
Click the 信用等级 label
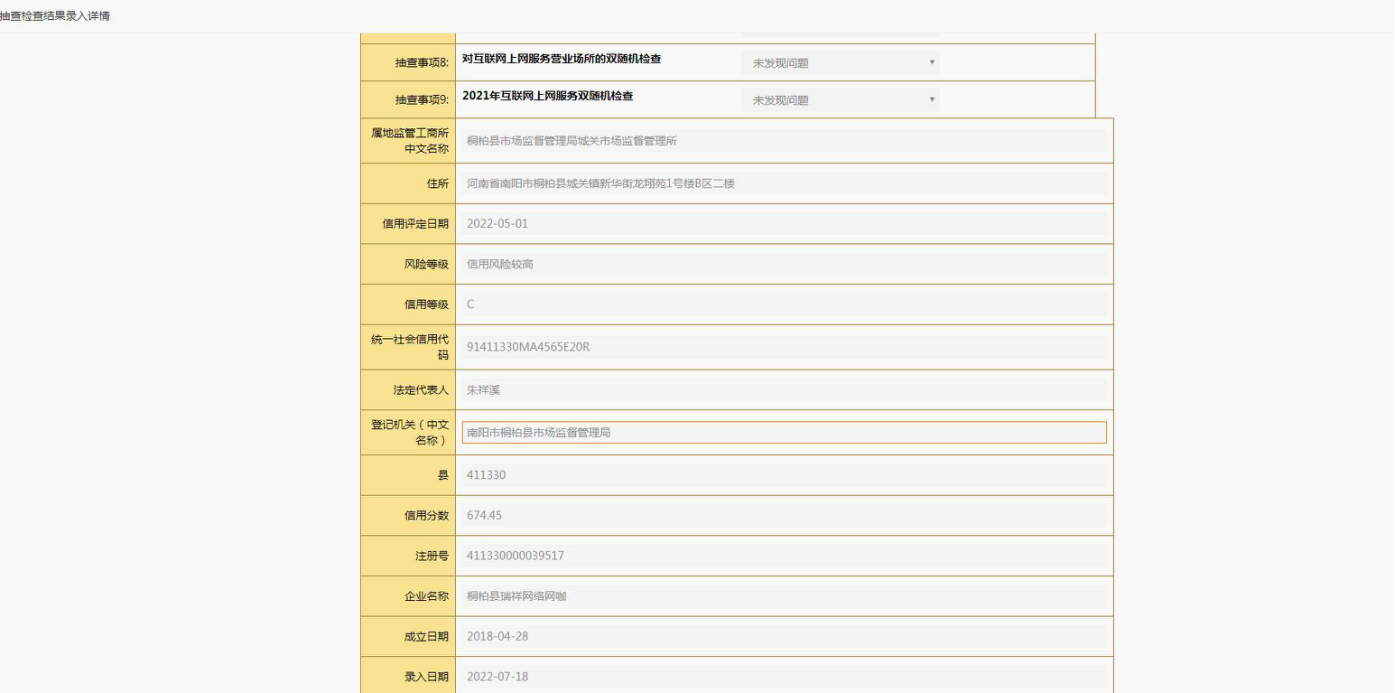[x=426, y=304]
